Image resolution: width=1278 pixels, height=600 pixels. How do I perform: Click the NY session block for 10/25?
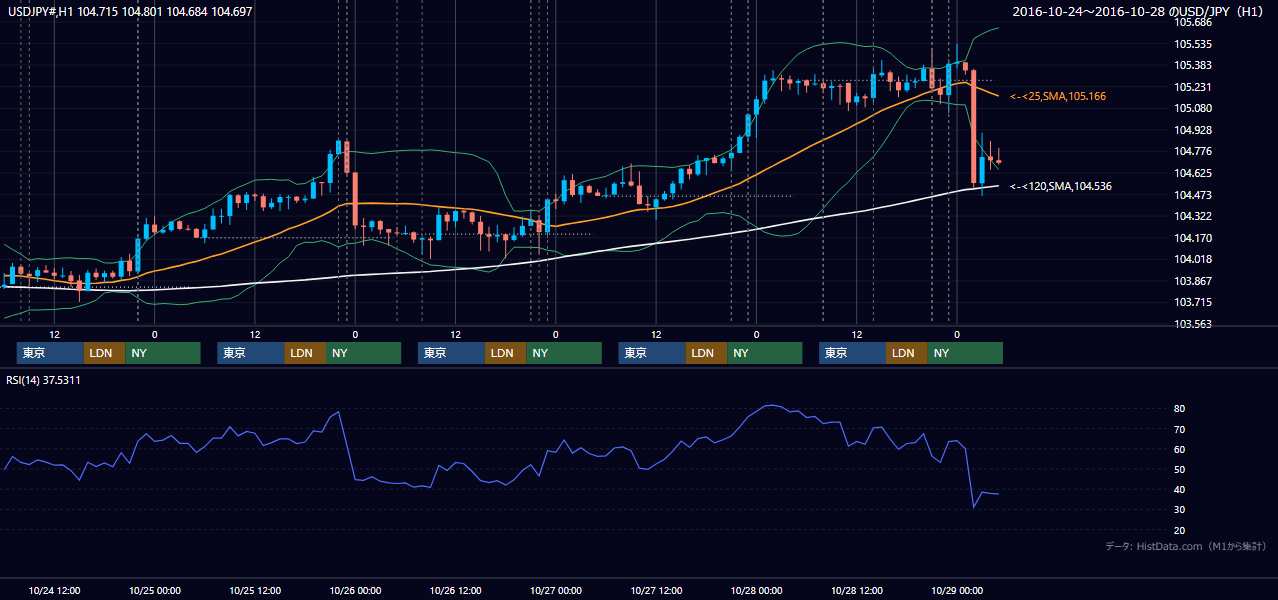pos(364,353)
